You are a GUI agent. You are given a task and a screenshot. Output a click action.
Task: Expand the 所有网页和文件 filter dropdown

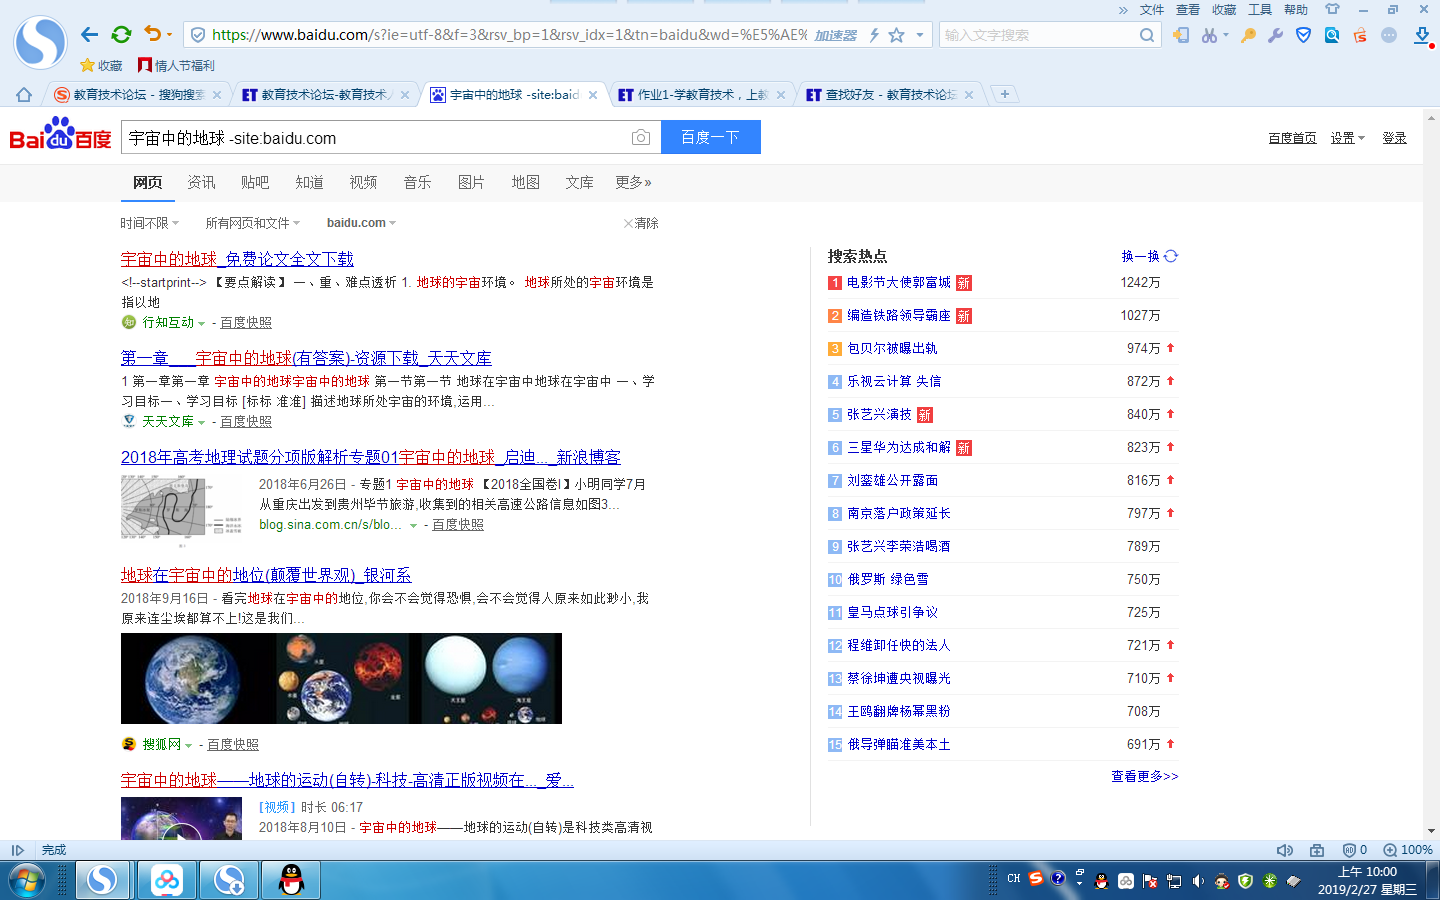(x=253, y=223)
